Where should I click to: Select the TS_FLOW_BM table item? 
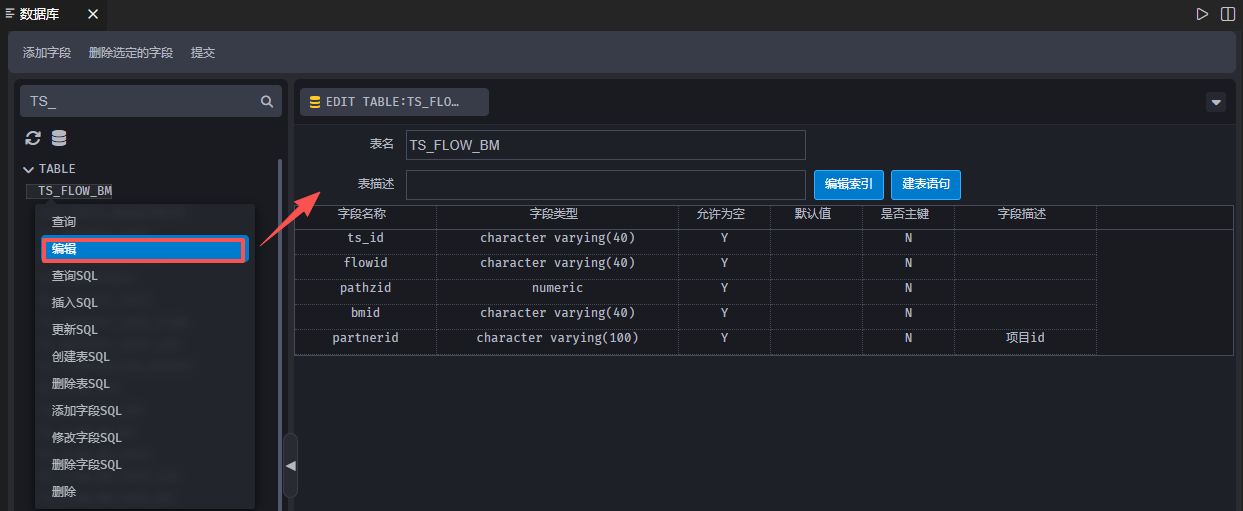pyautogui.click(x=75, y=190)
